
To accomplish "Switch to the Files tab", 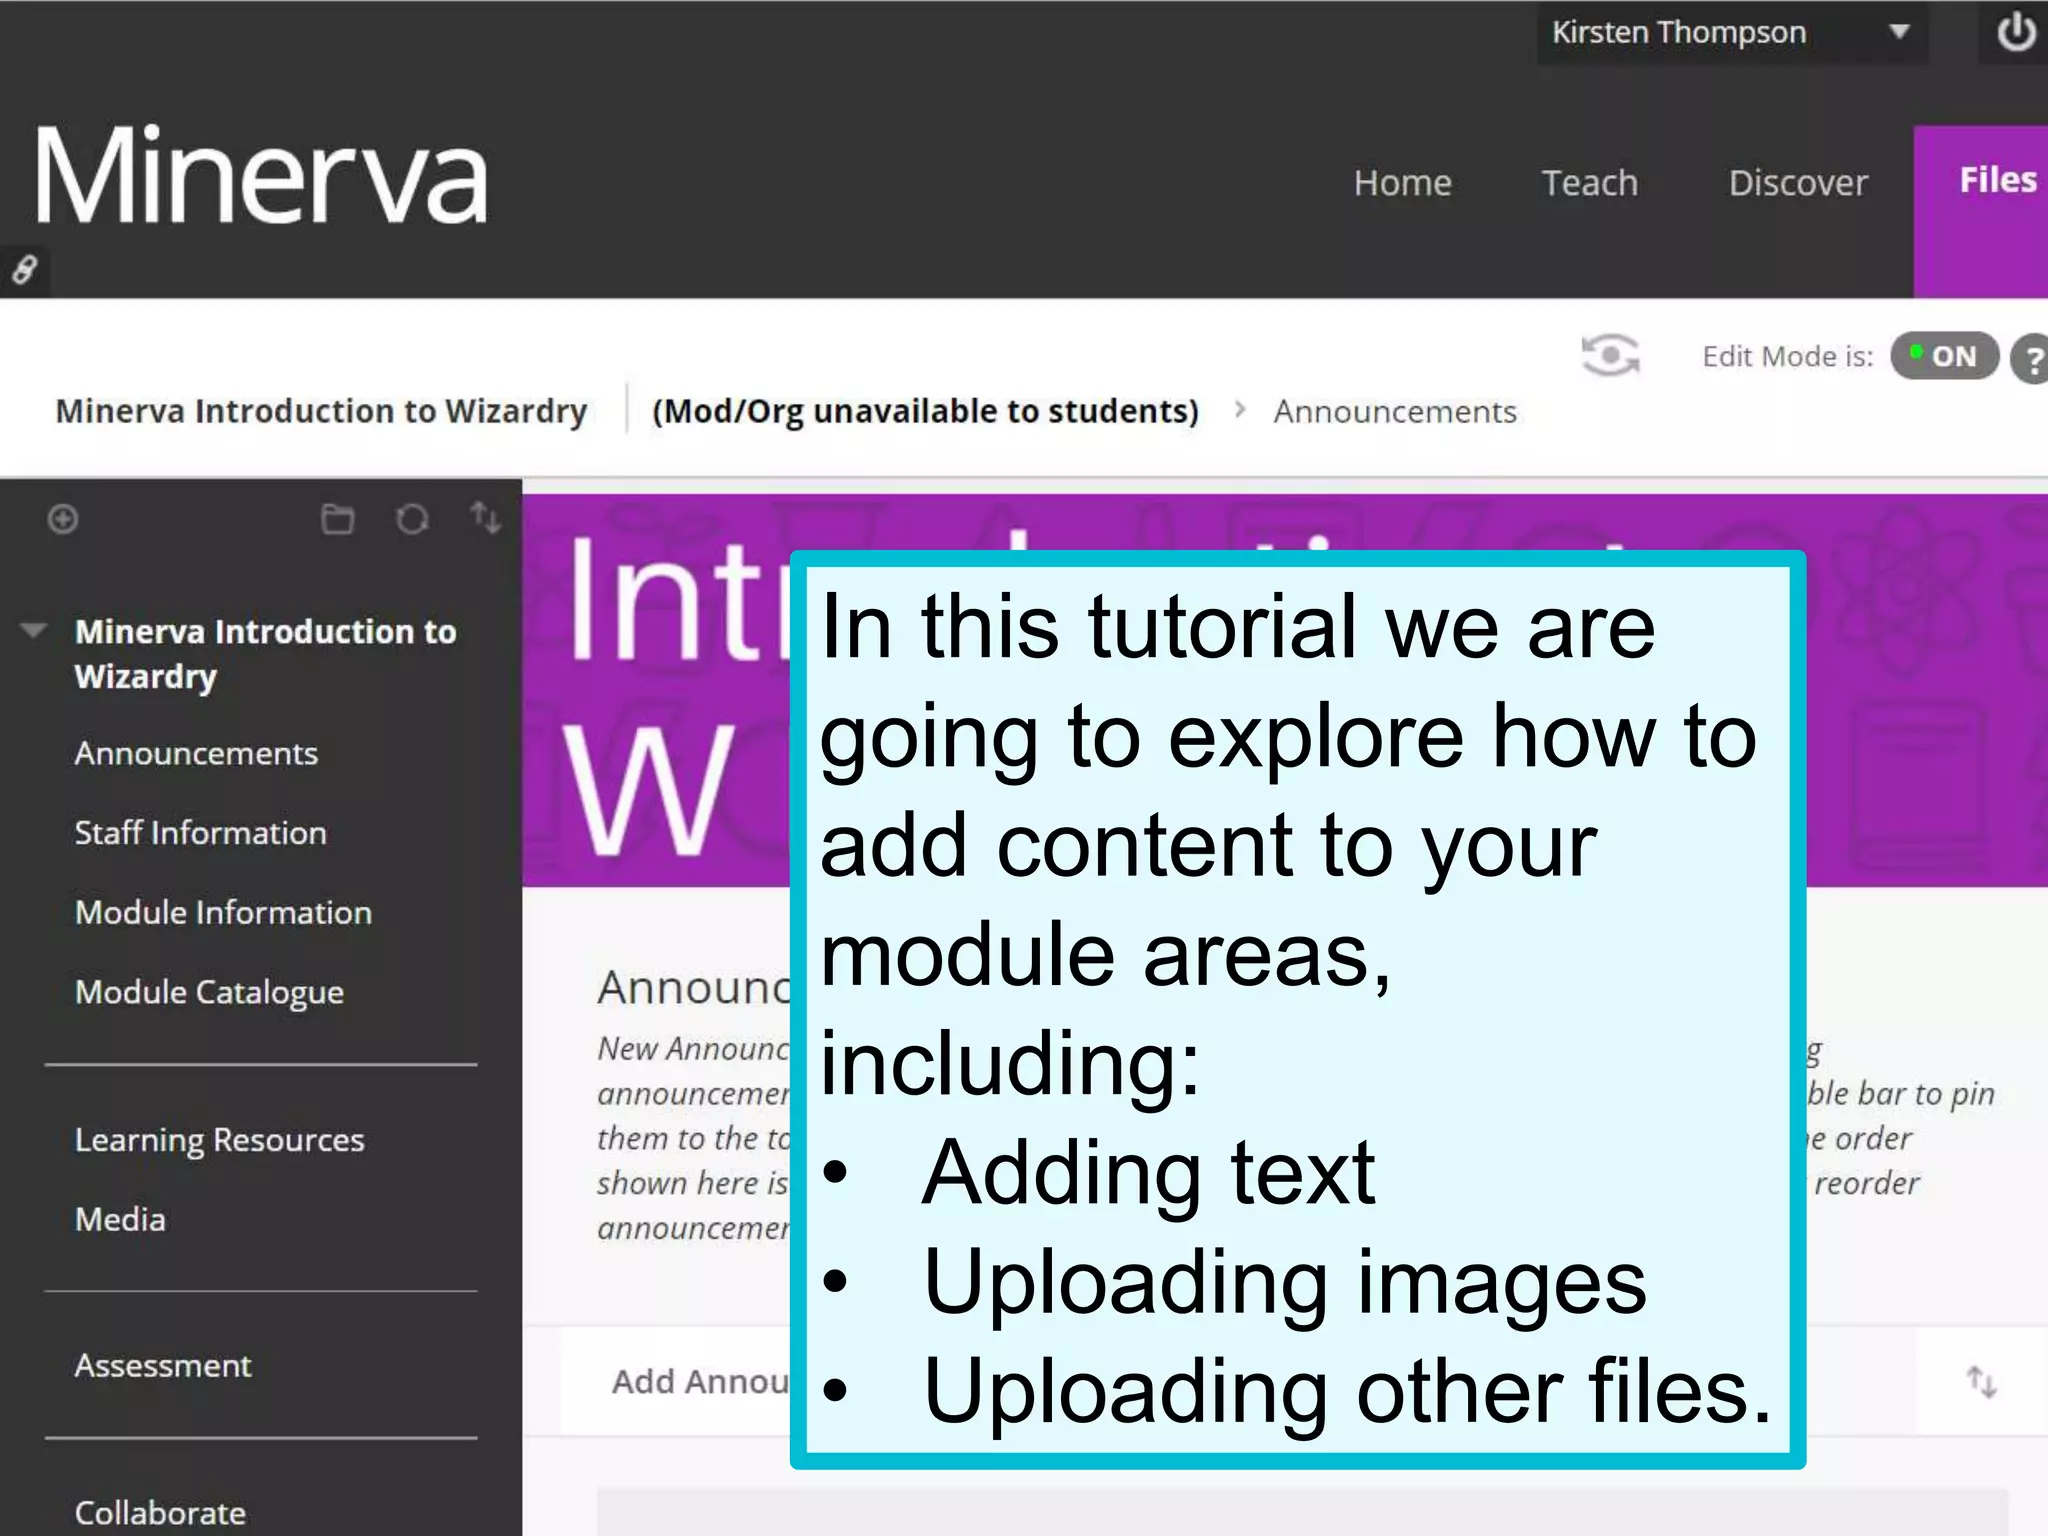I will (1996, 181).
